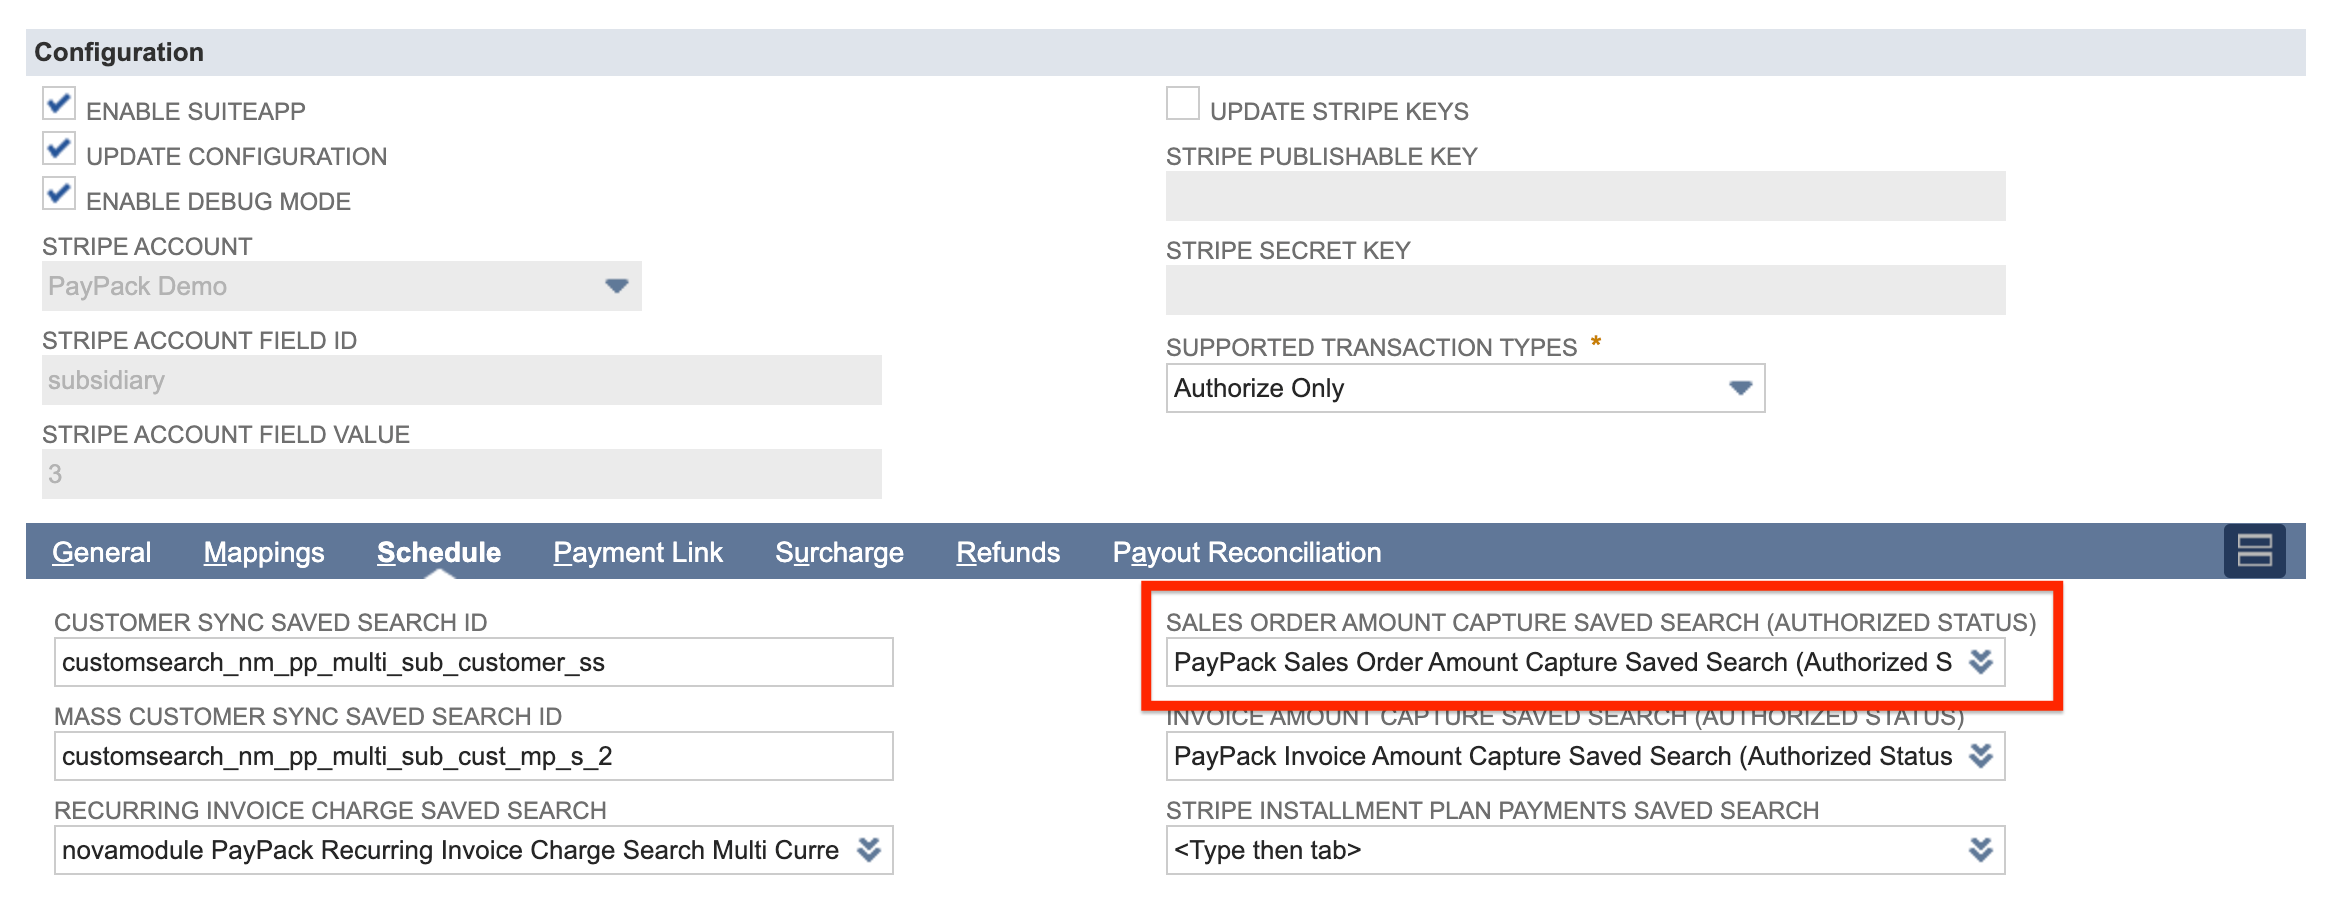Click the Mass Customer Sync Saved Search field
Image resolution: width=2332 pixels, height=906 pixels.
[450, 756]
